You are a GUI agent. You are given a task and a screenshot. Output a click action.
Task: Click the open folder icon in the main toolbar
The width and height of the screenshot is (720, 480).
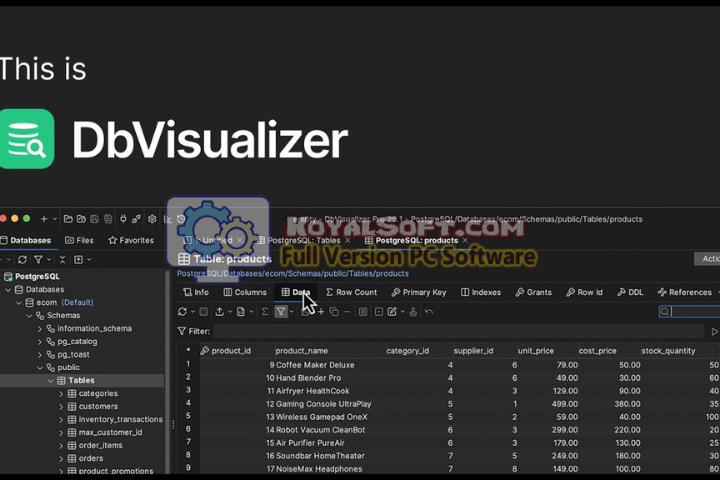click(68, 219)
